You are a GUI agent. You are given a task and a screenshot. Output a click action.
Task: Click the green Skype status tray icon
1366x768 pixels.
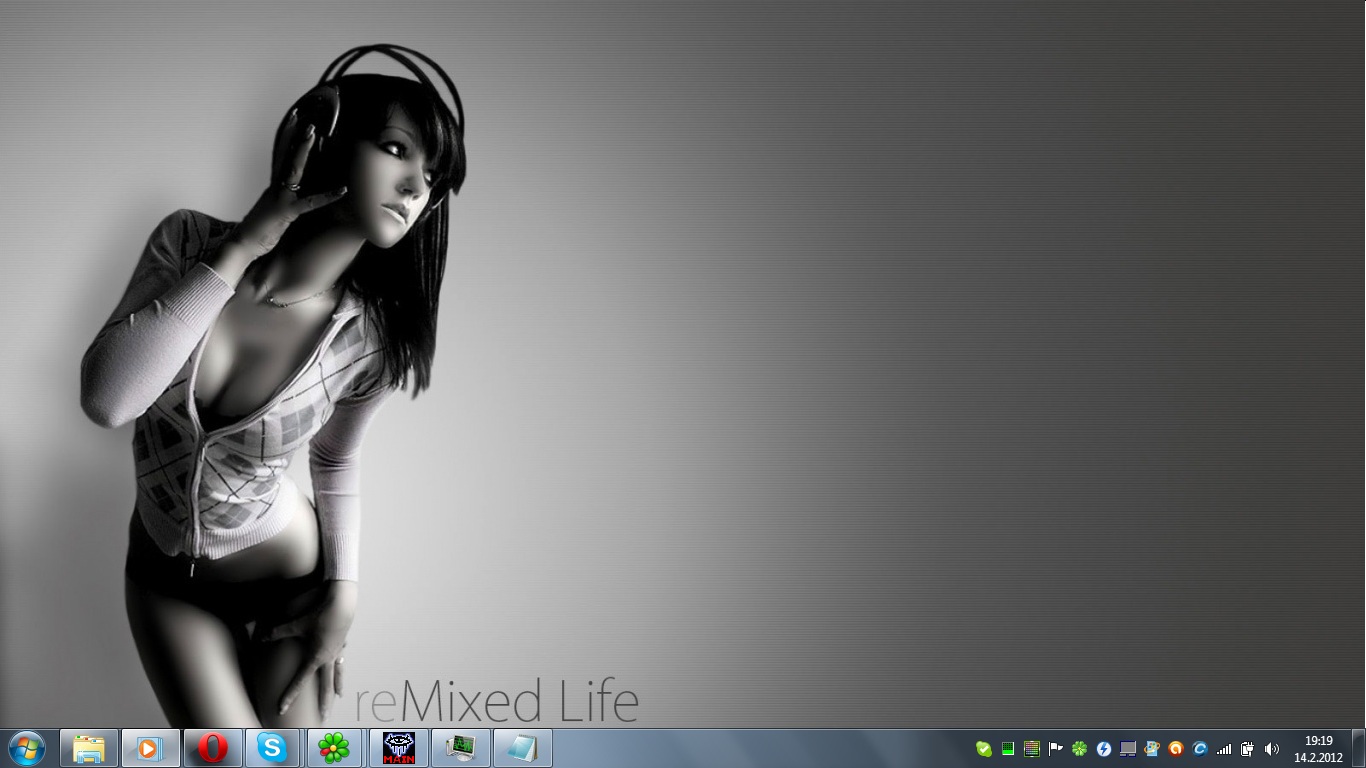click(x=984, y=749)
